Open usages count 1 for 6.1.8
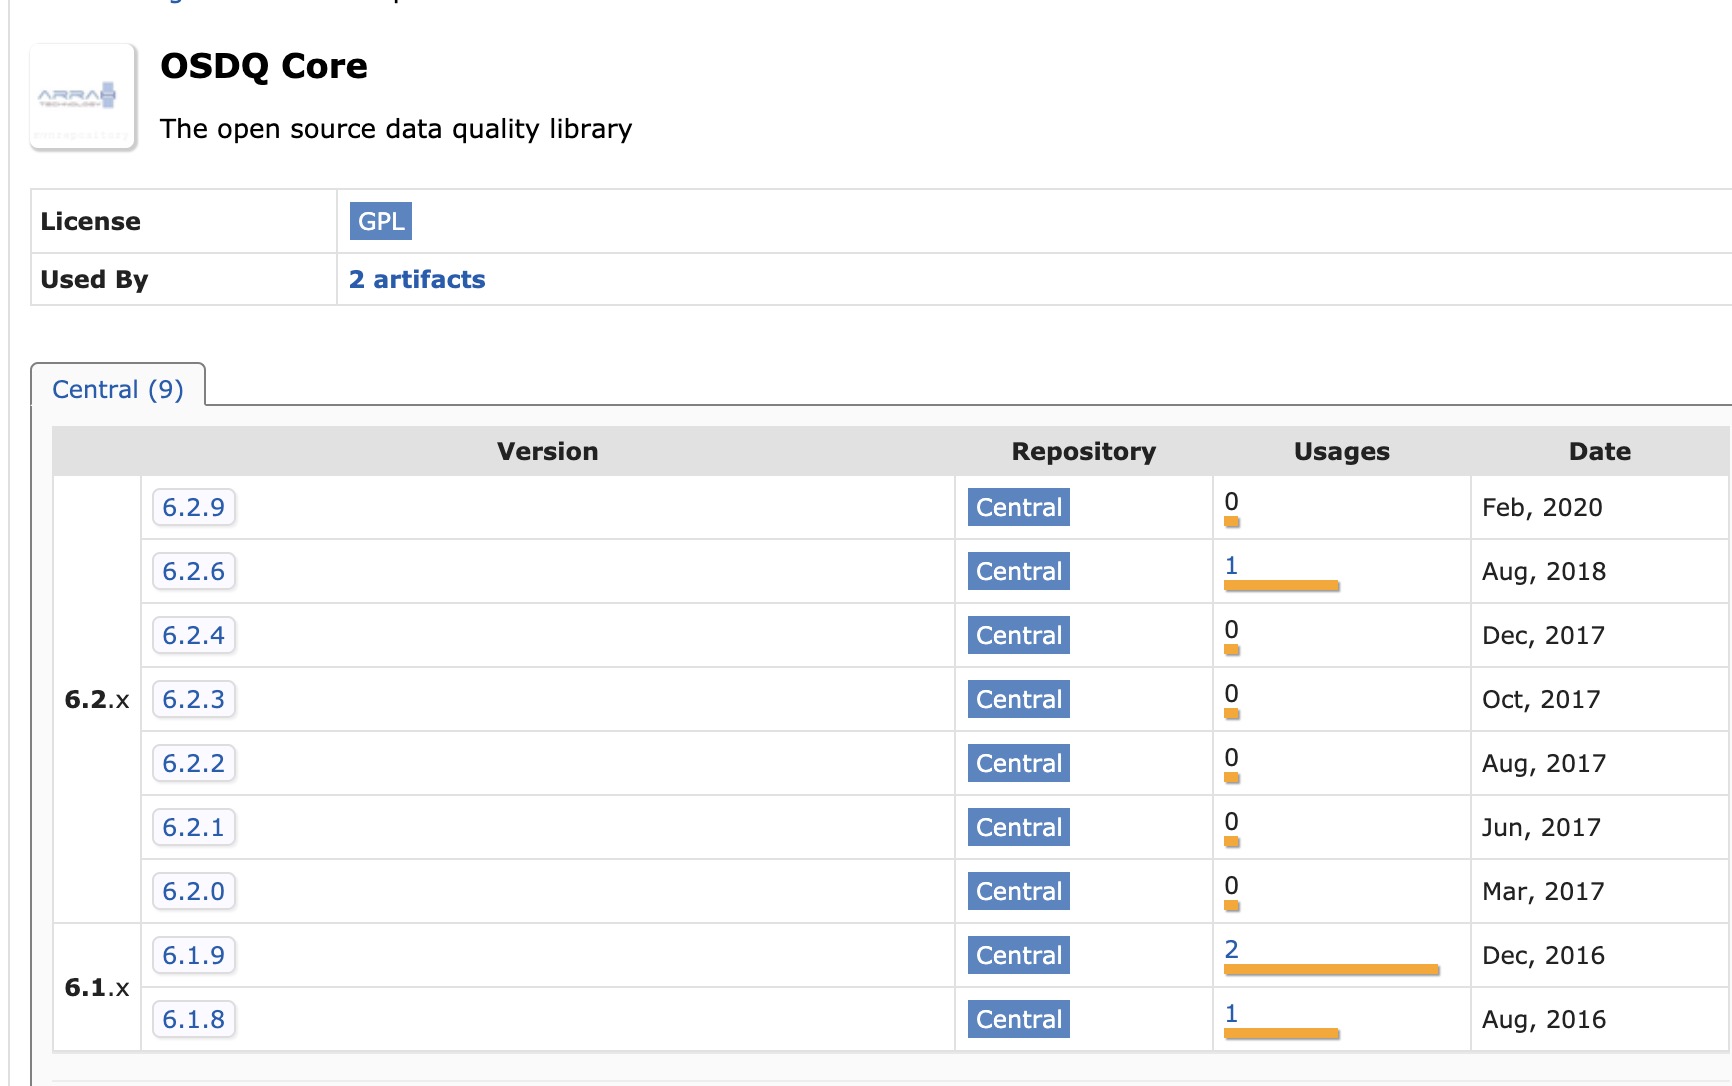This screenshot has height=1086, width=1732. pos(1232,1013)
